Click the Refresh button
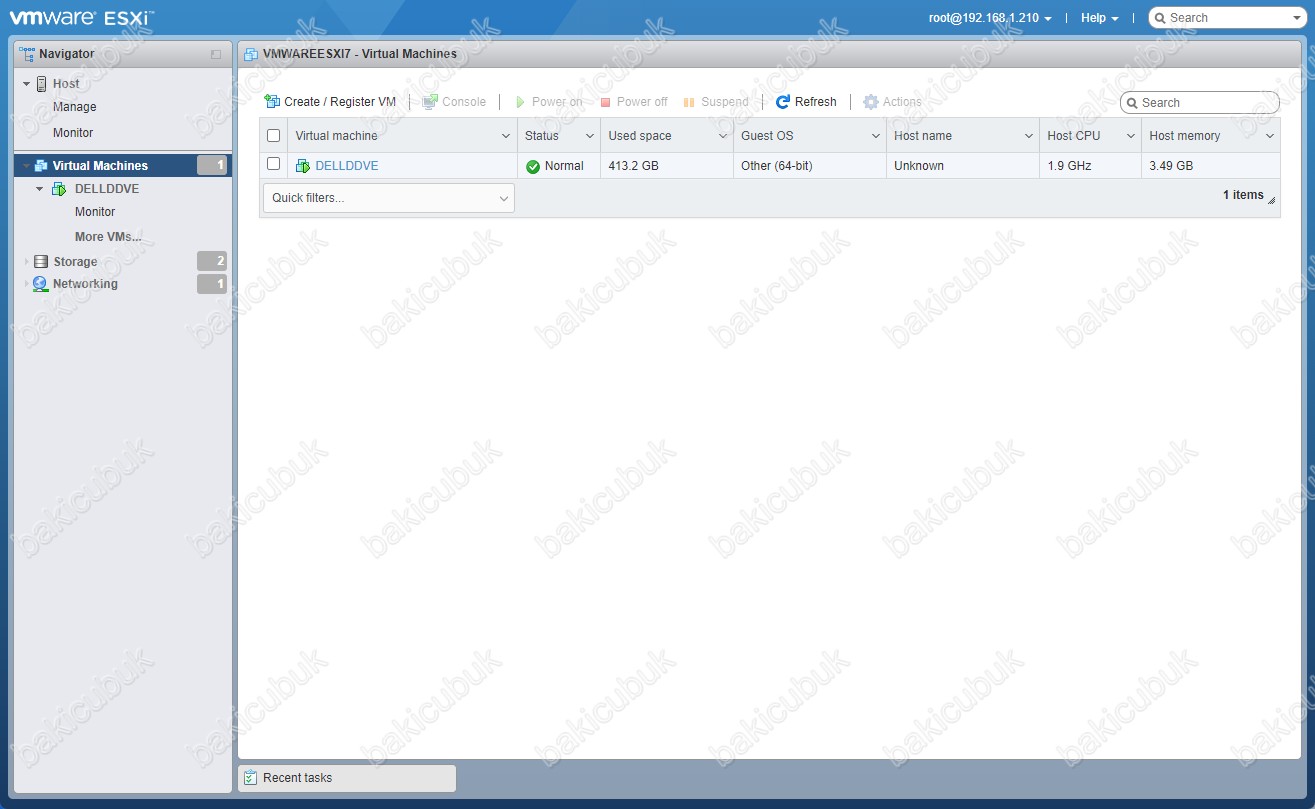 click(806, 102)
